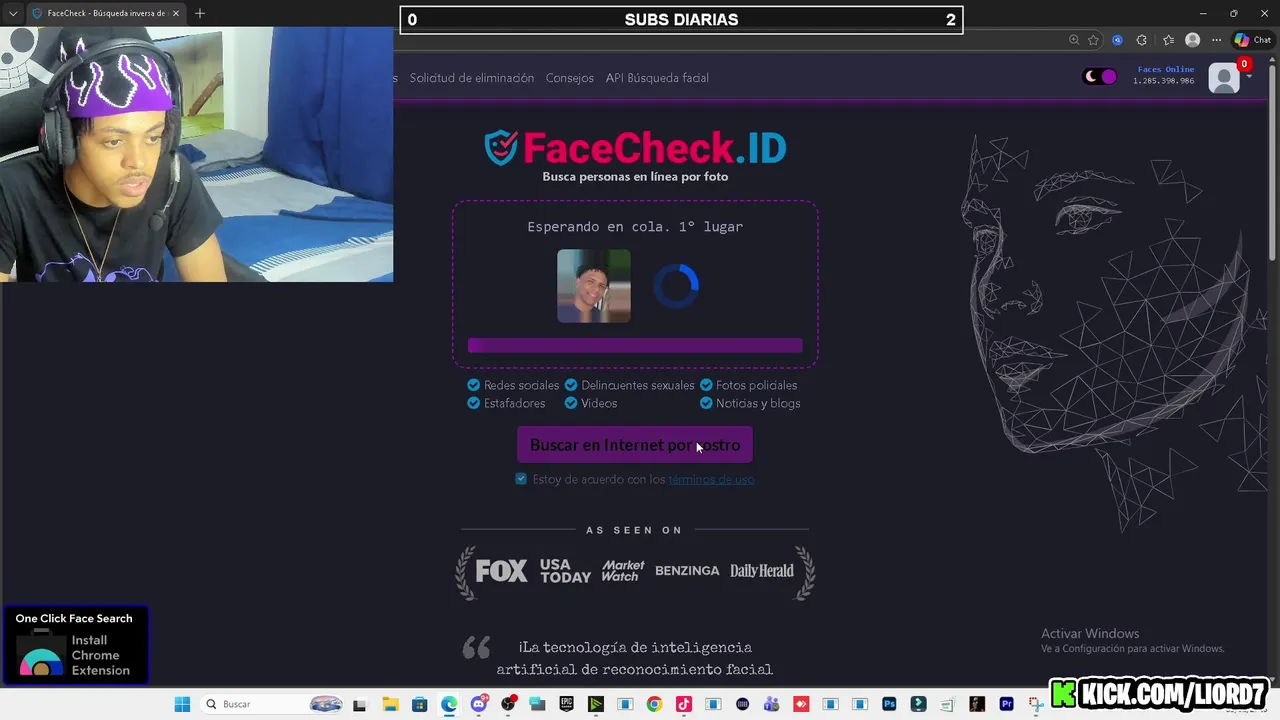Open the términos de uso link

click(711, 479)
